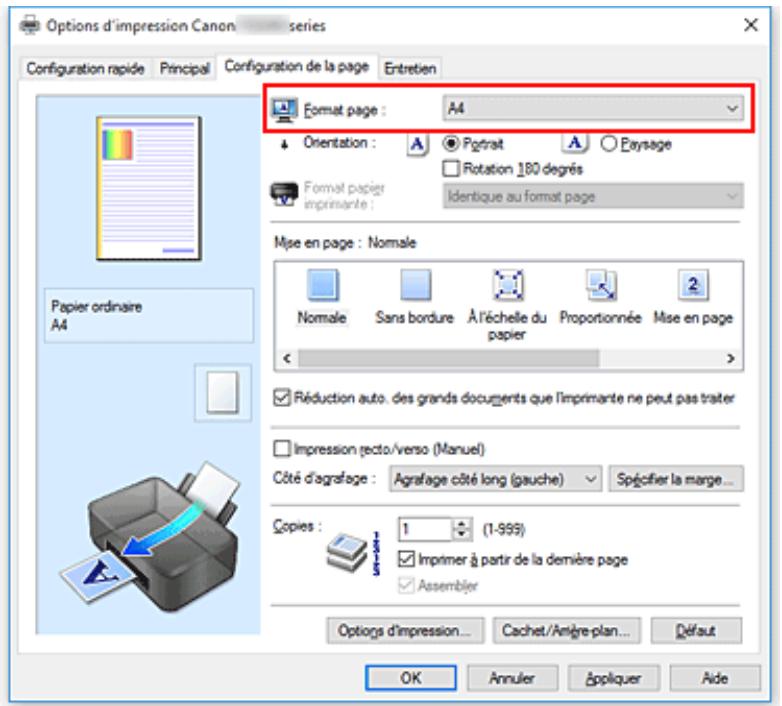This screenshot has height=706, width=782.
Task: Select the À l'échelle du papier icon
Action: 508,285
